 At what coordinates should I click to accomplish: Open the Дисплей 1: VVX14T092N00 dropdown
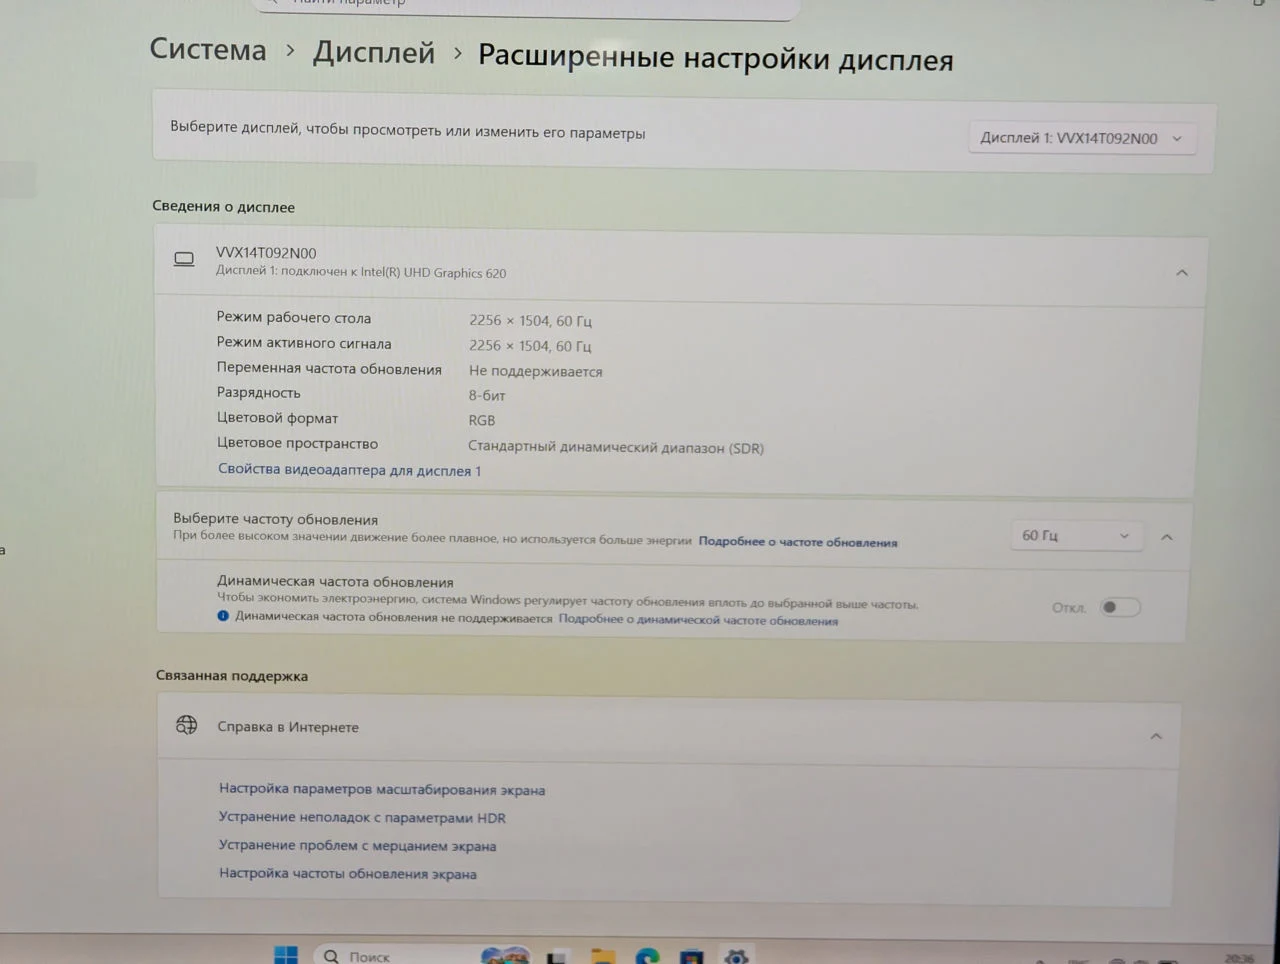pos(1082,138)
